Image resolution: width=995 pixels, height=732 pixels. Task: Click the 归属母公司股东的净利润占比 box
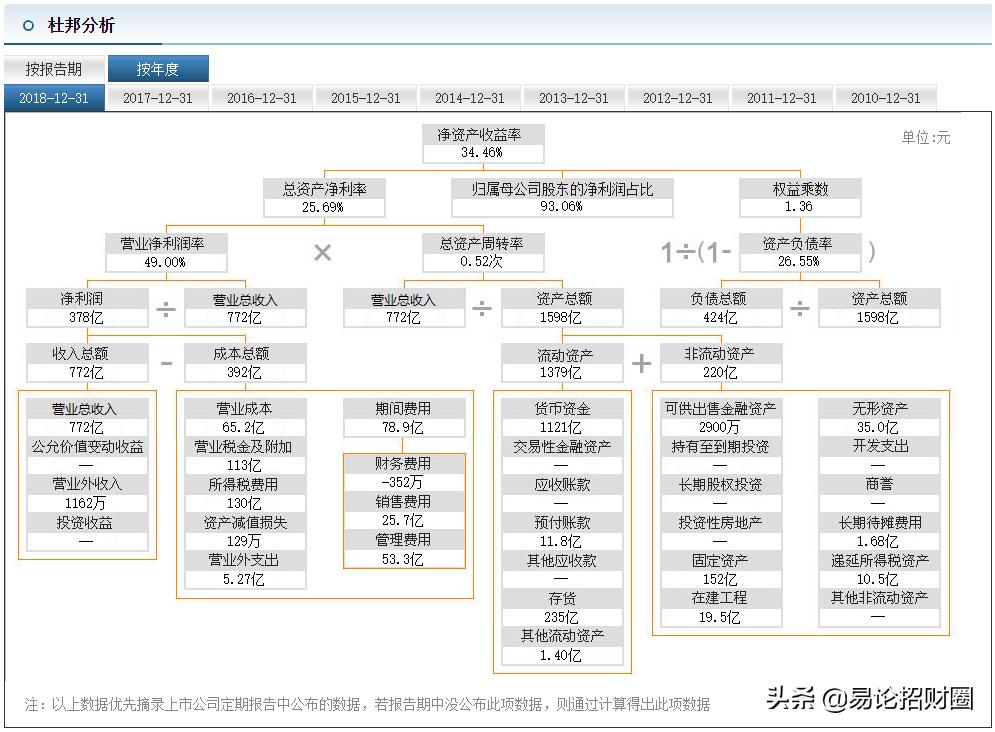562,198
